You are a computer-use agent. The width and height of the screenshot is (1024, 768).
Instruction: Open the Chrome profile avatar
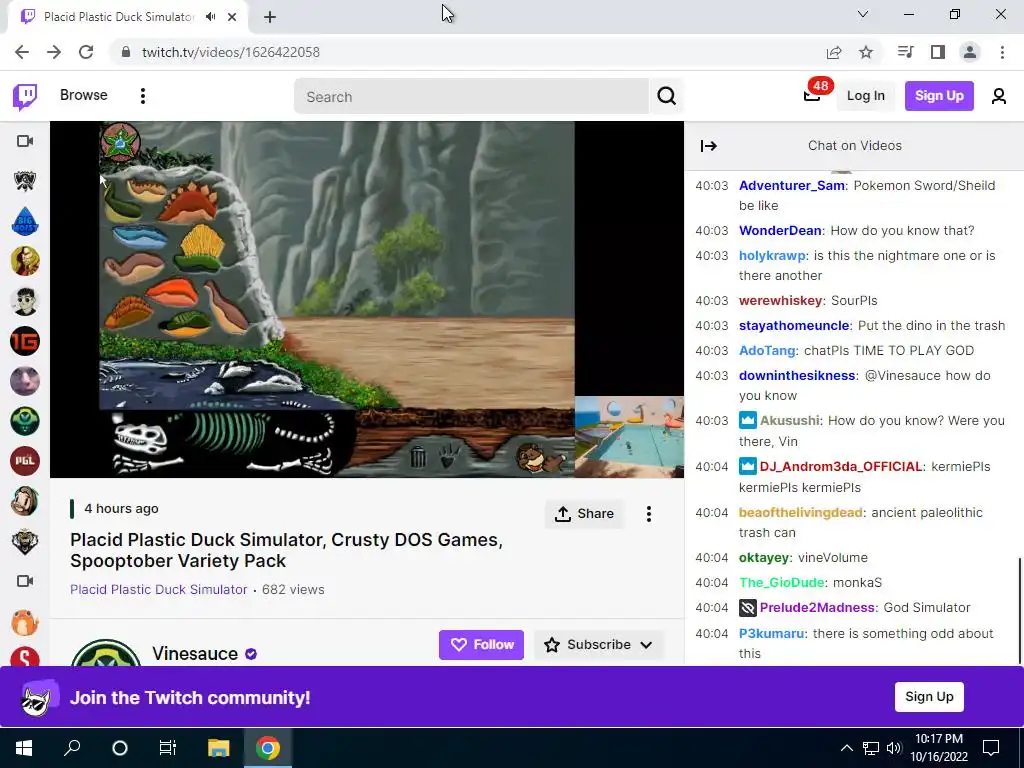tap(970, 52)
